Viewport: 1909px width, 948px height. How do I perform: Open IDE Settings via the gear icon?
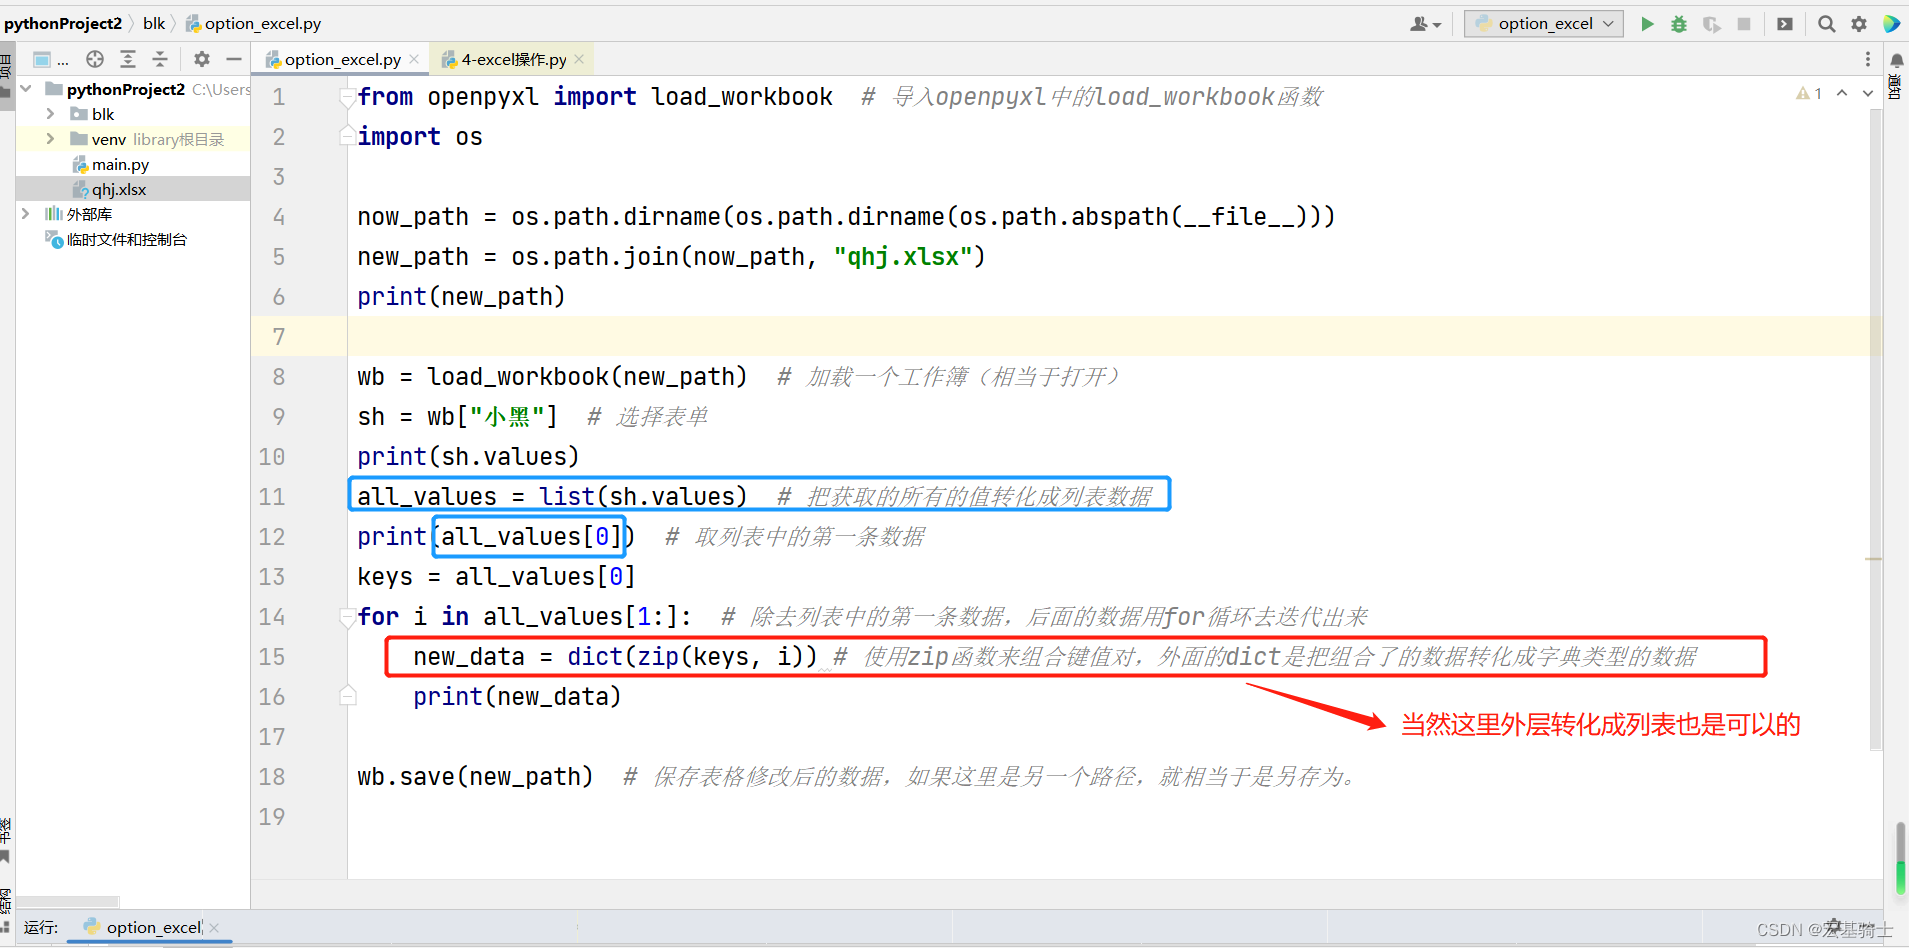click(x=1859, y=23)
